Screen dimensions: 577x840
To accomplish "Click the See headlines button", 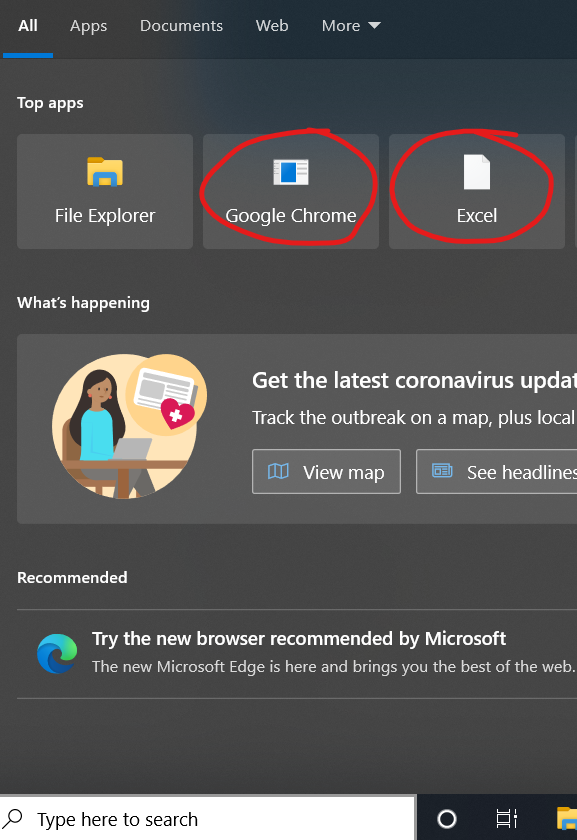I will (497, 471).
